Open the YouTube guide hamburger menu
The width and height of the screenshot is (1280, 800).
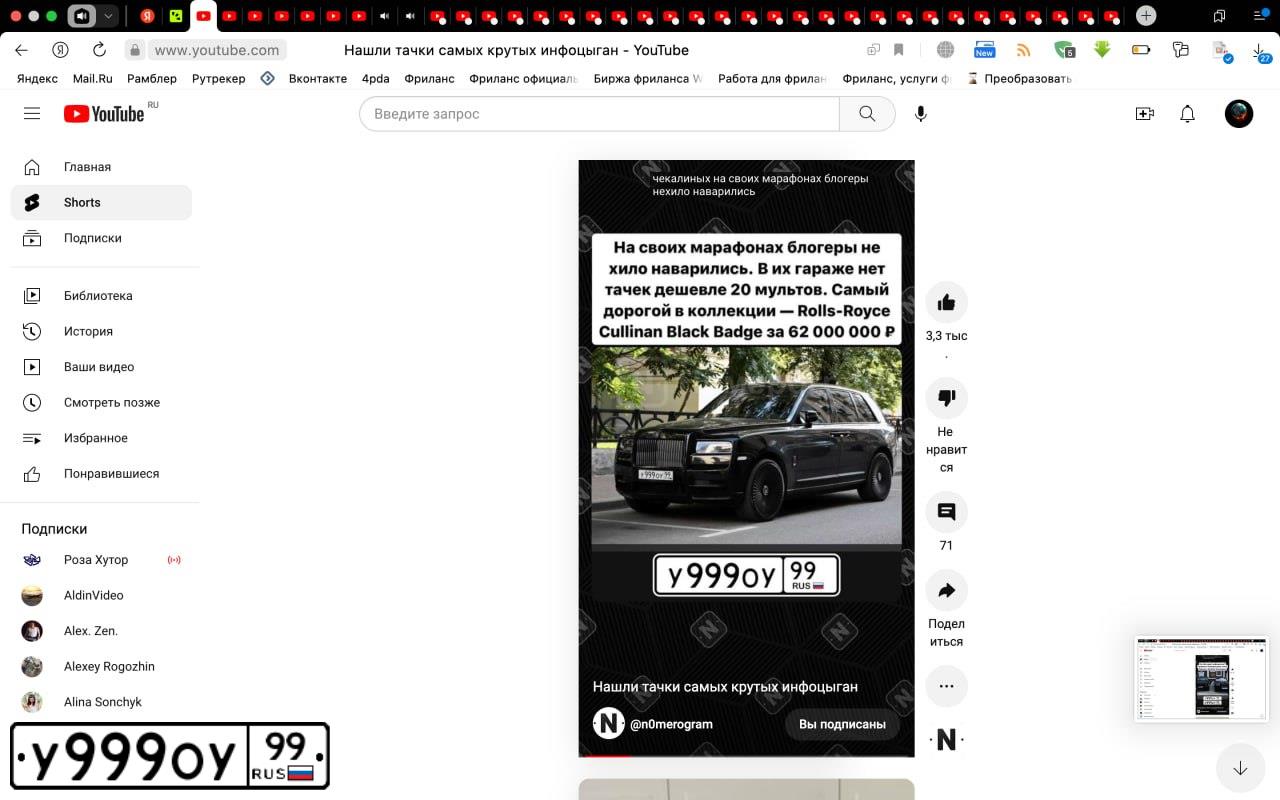32,114
